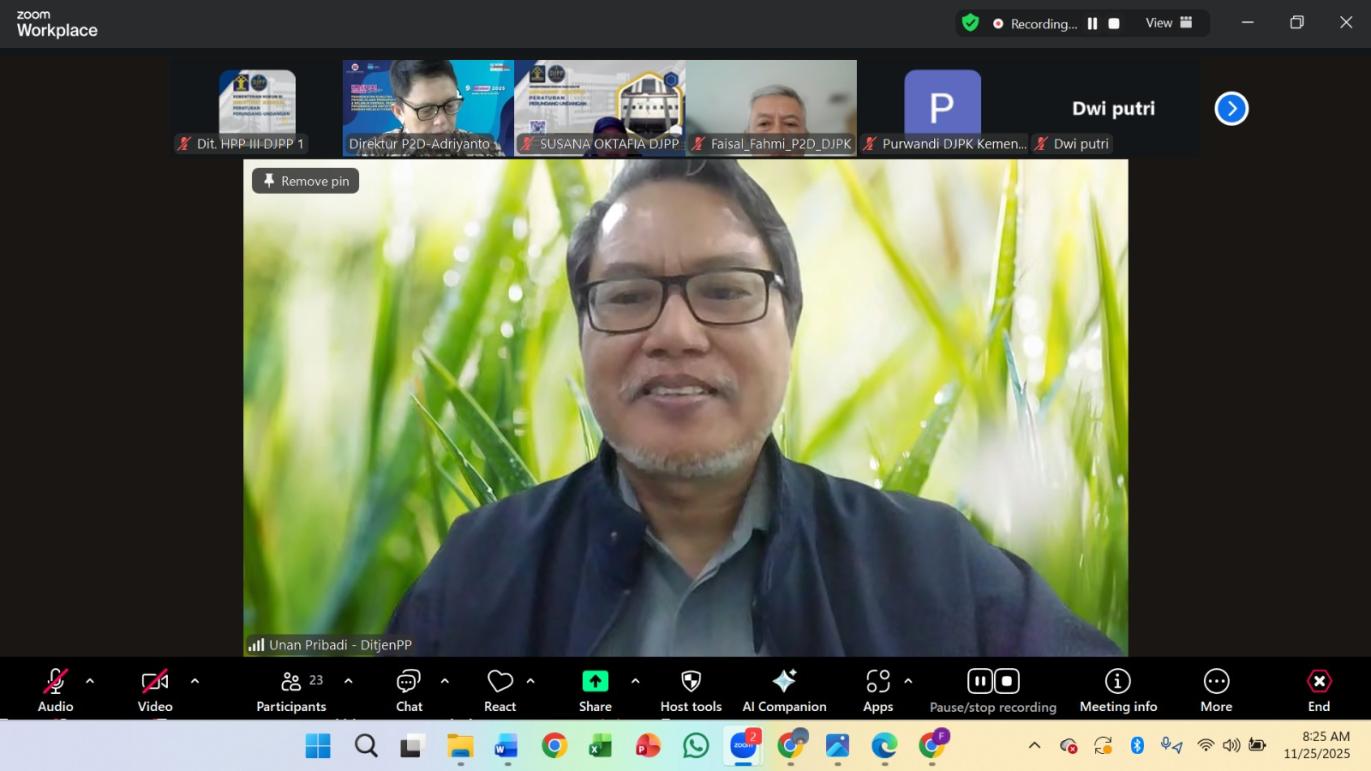Screen dimensions: 1371x771
Task: Click the green Share screen icon
Action: (x=595, y=681)
